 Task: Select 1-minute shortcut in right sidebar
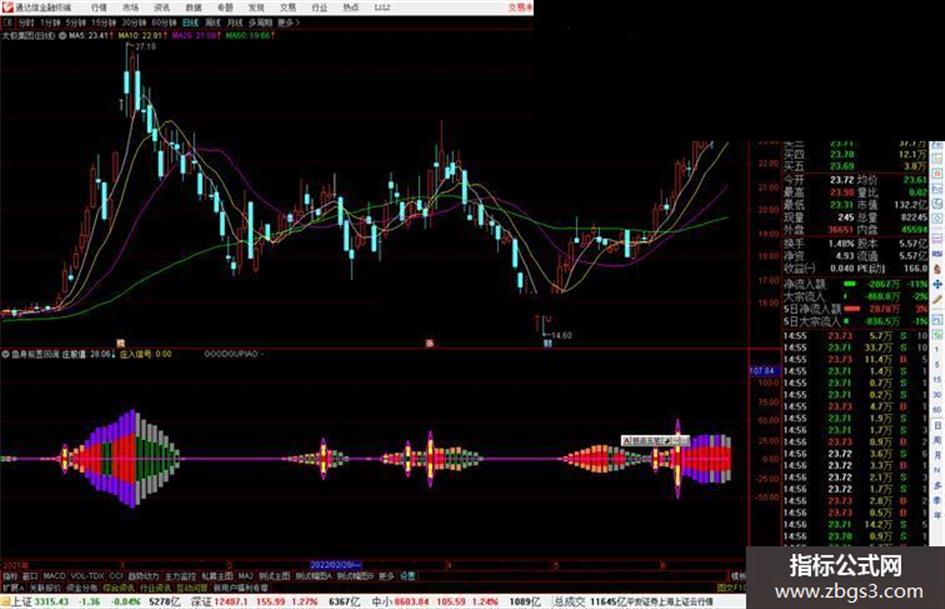click(938, 350)
